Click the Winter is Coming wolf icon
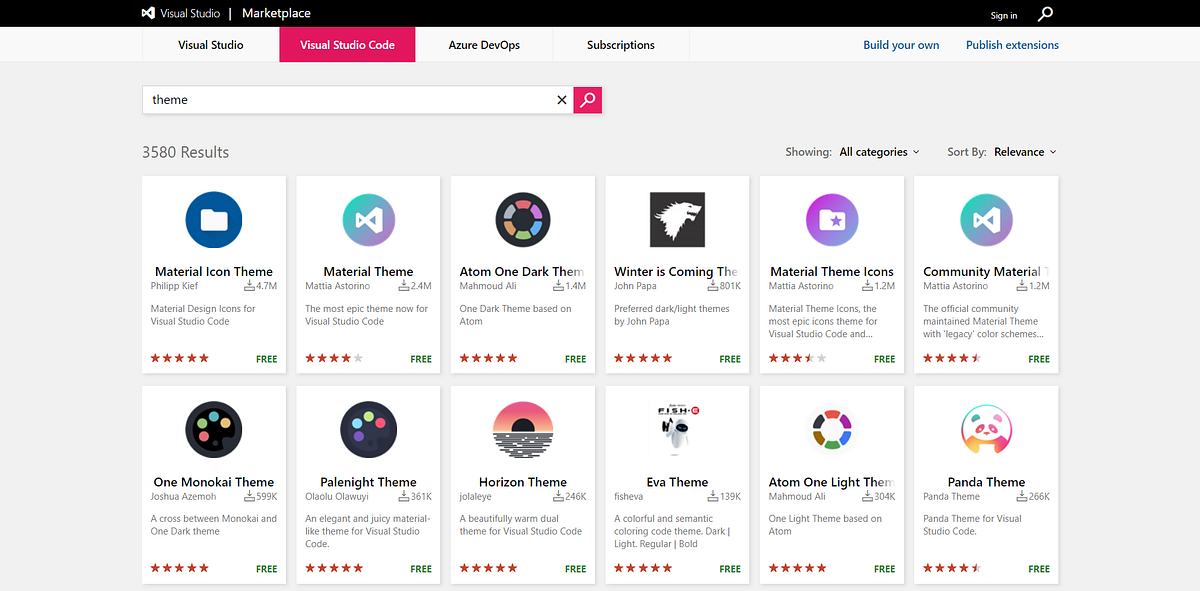The image size is (1200, 591). (x=677, y=220)
